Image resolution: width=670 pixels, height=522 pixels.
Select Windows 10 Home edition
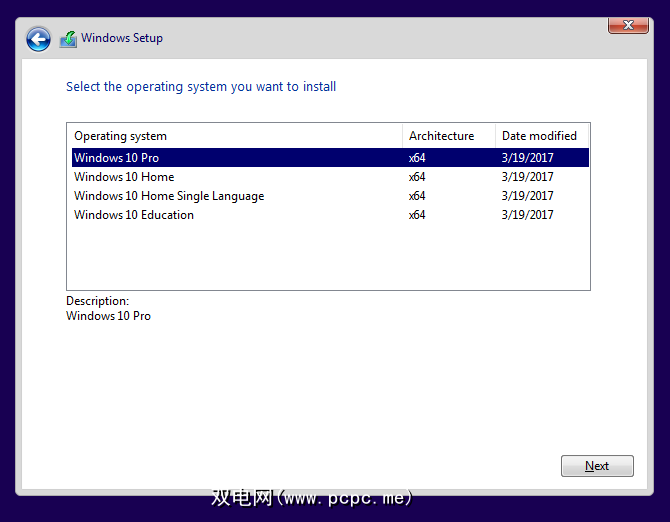point(330,177)
